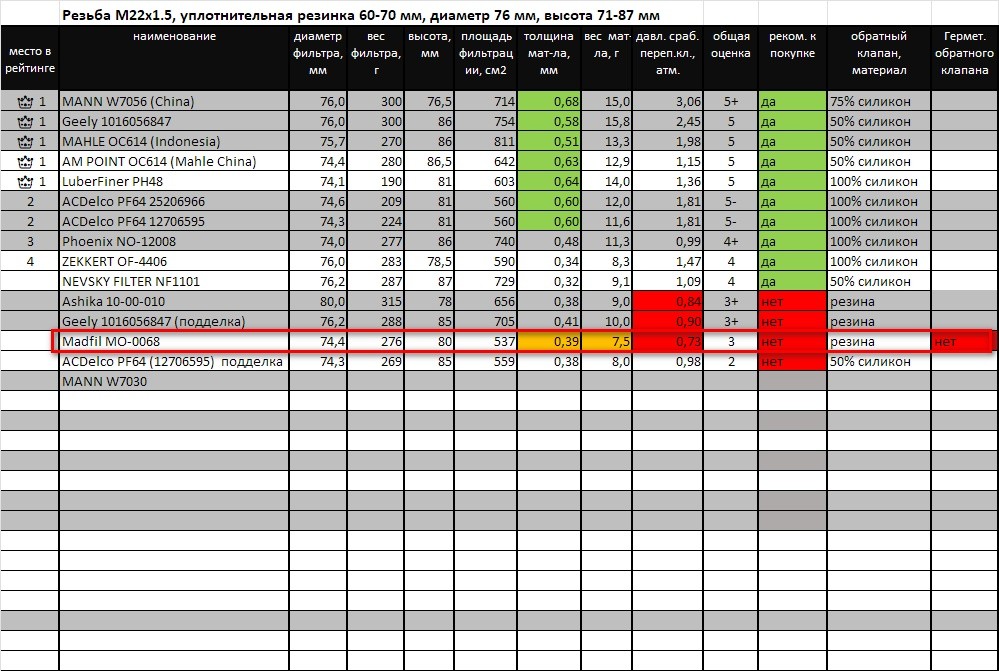Image resolution: width=999 pixels, height=671 pixels.
Task: Click the crown icon in LuberFiner PH48 row
Action: click(25, 182)
